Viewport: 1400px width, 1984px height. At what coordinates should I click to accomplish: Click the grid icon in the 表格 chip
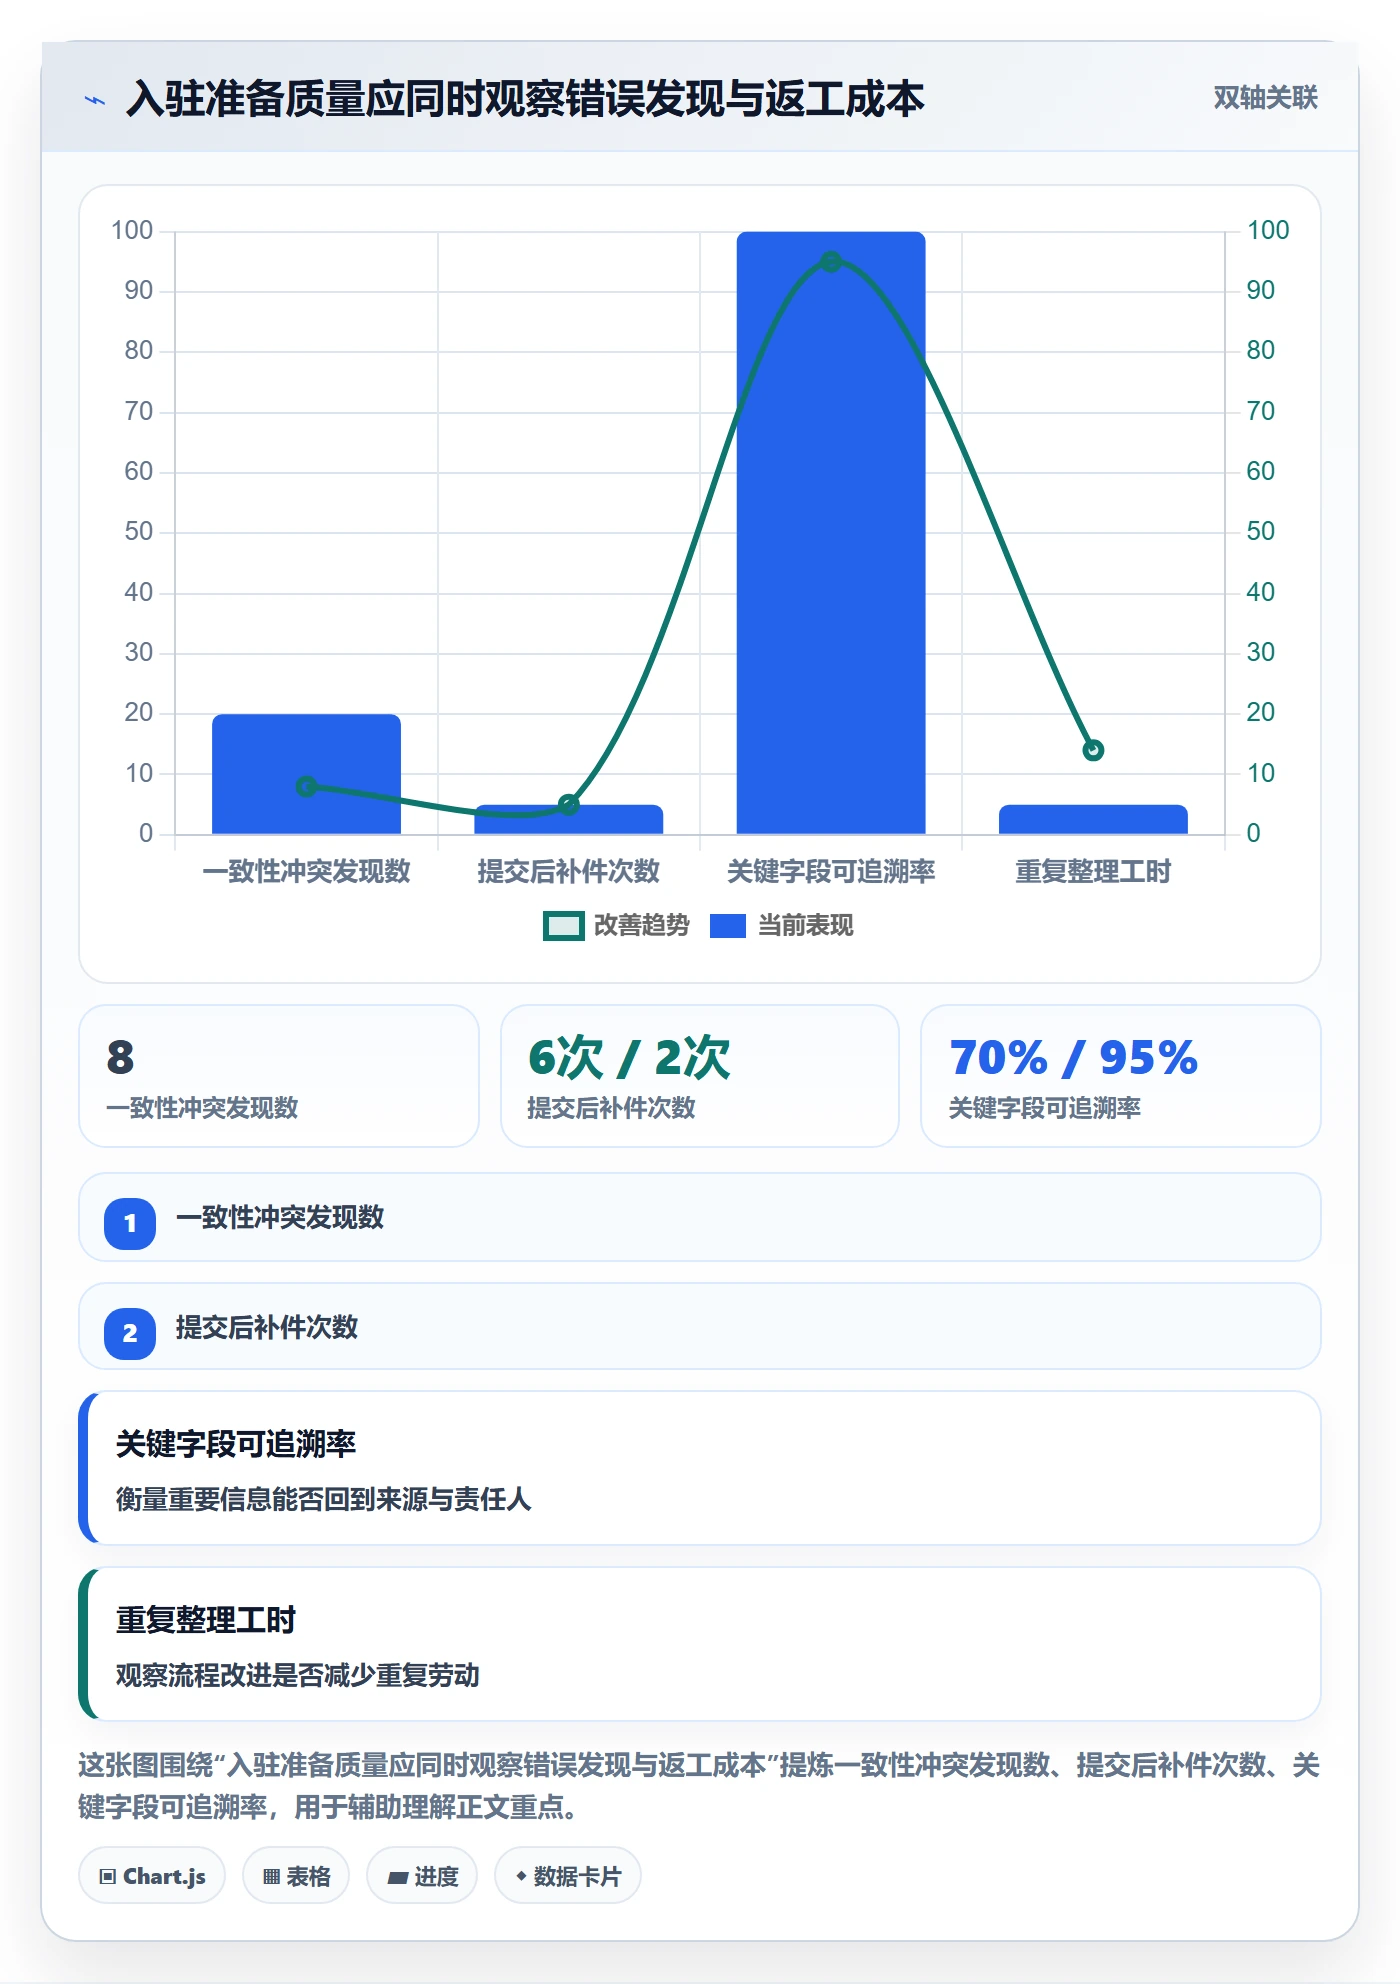pos(271,1877)
